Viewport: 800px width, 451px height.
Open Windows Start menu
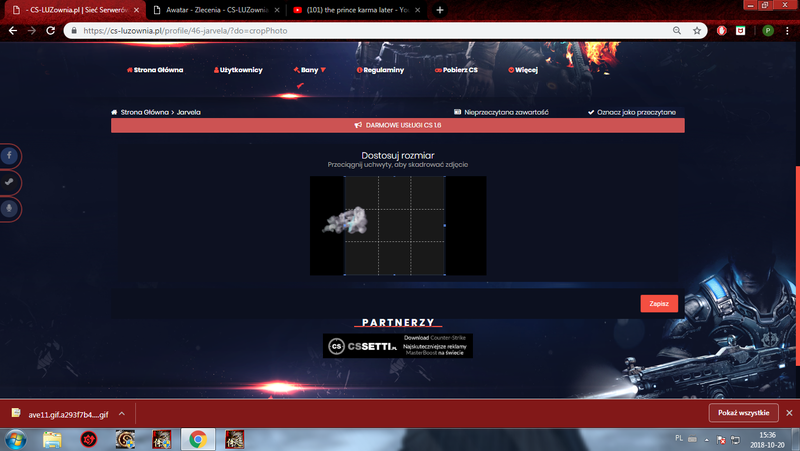(x=16, y=438)
